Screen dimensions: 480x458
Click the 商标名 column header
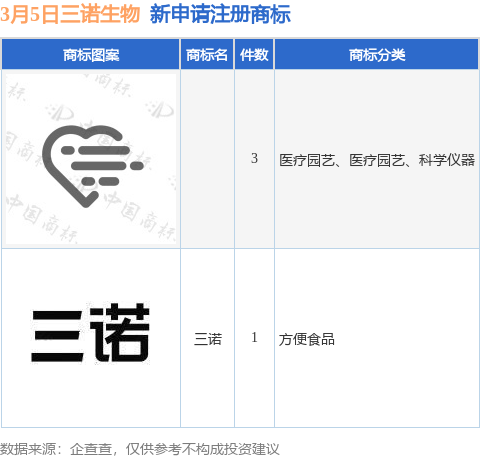207,55
